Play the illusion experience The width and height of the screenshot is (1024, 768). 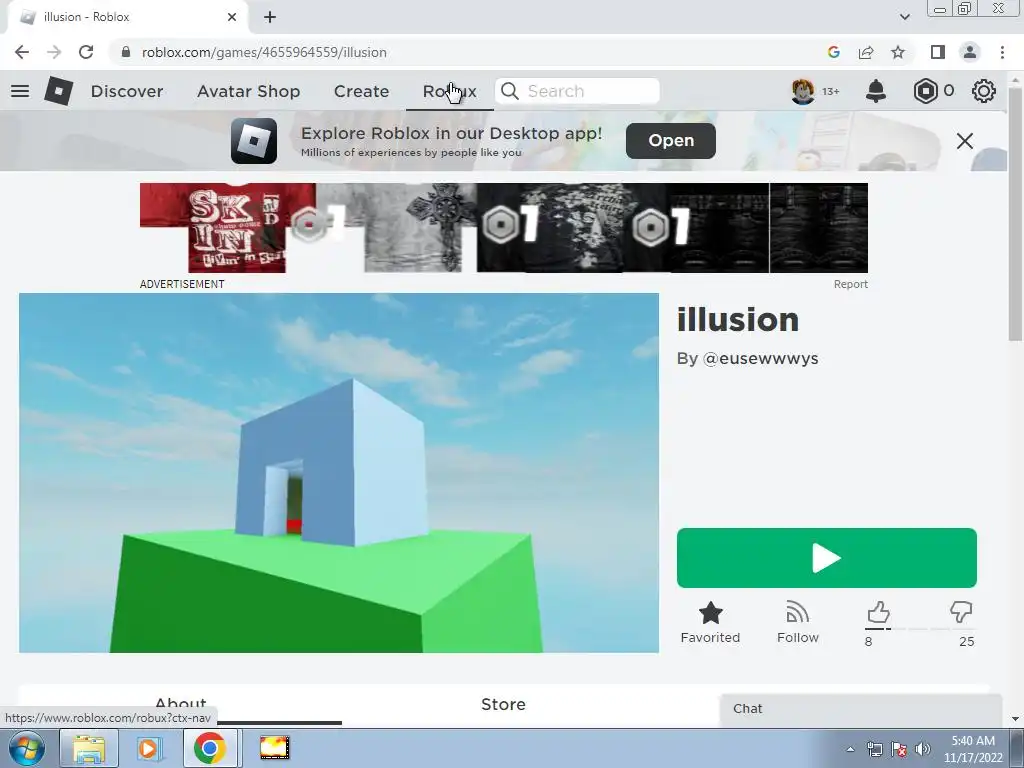(827, 558)
